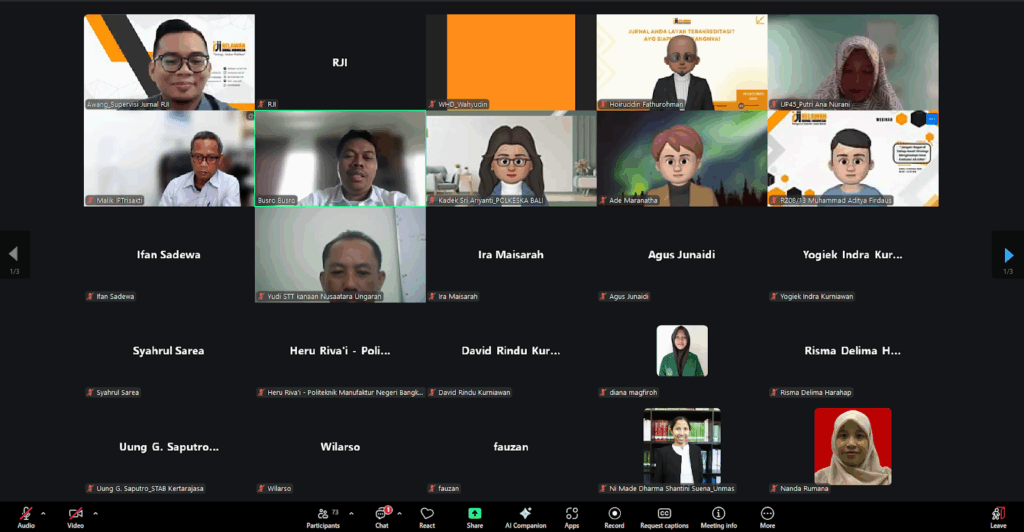
Task: Select Busro Busro's video tile
Action: click(340, 158)
